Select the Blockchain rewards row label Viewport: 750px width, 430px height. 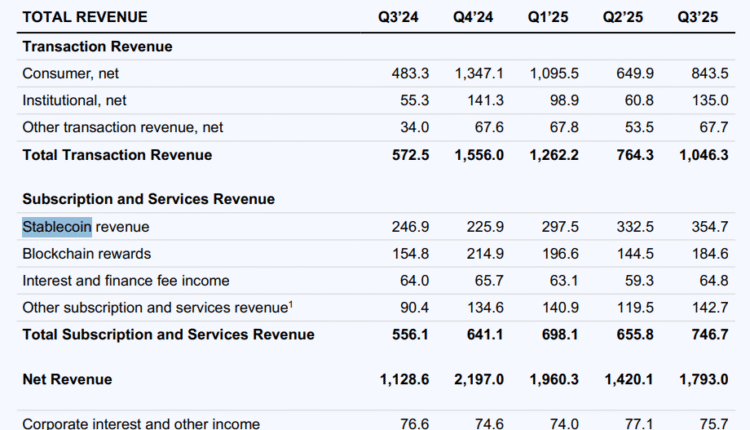click(x=87, y=254)
